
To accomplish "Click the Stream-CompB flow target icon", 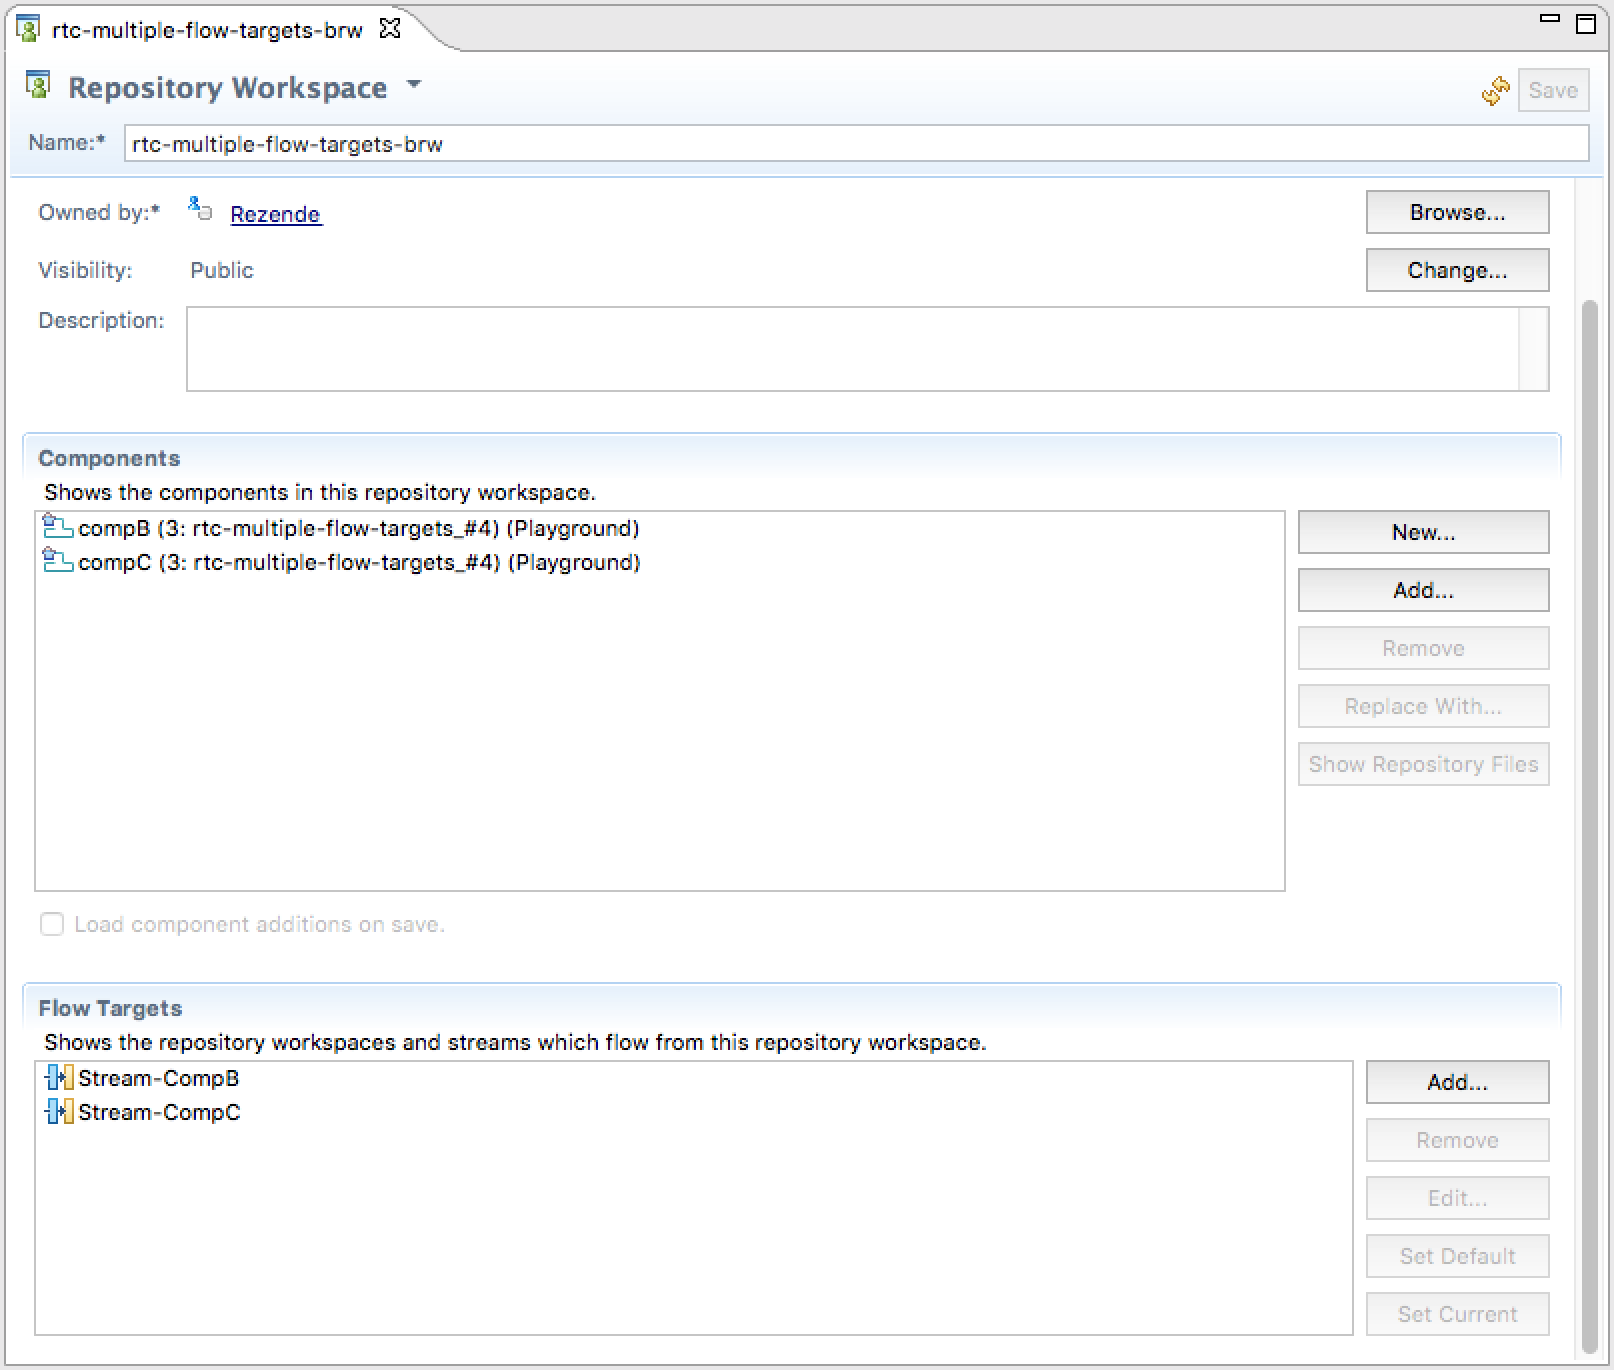I will click(60, 1077).
